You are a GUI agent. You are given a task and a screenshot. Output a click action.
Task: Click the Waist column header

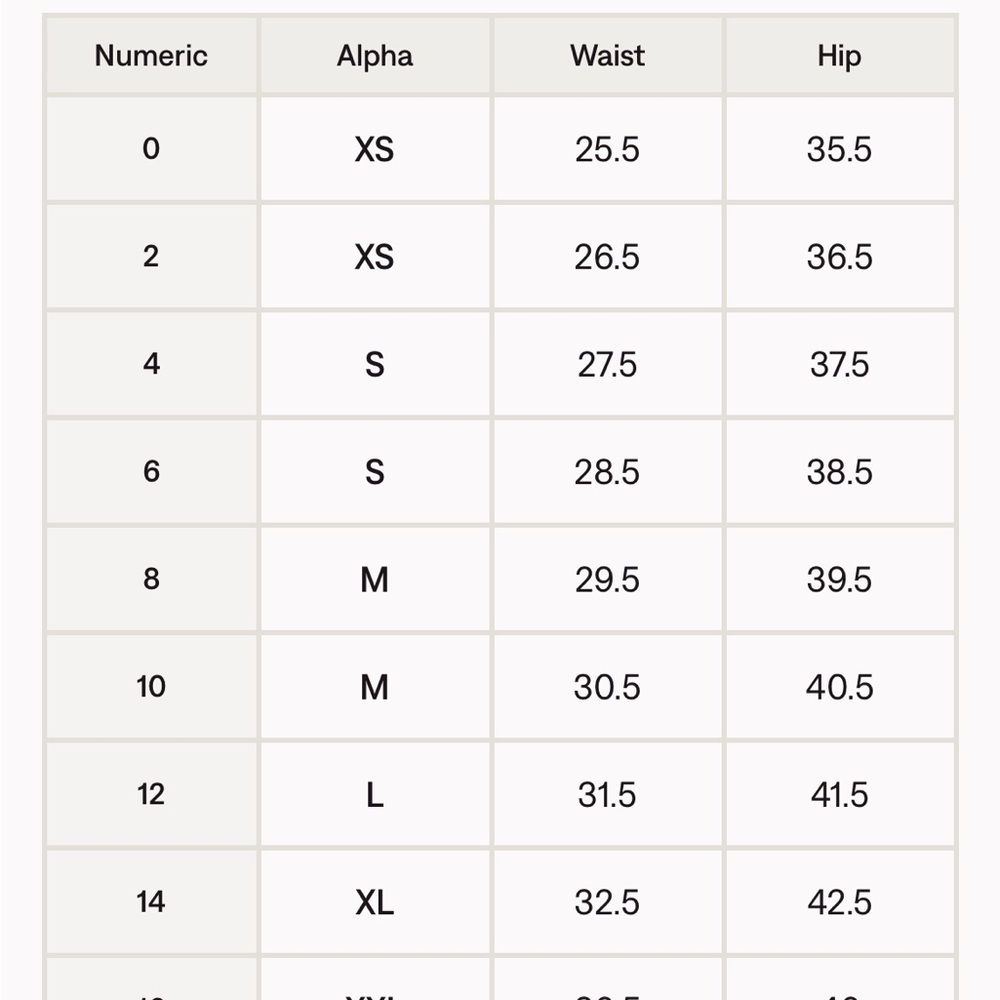(607, 56)
